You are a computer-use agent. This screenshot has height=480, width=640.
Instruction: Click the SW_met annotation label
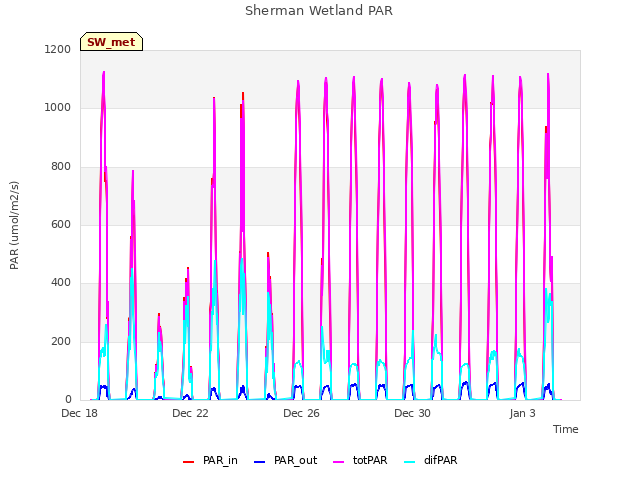click(x=111, y=42)
